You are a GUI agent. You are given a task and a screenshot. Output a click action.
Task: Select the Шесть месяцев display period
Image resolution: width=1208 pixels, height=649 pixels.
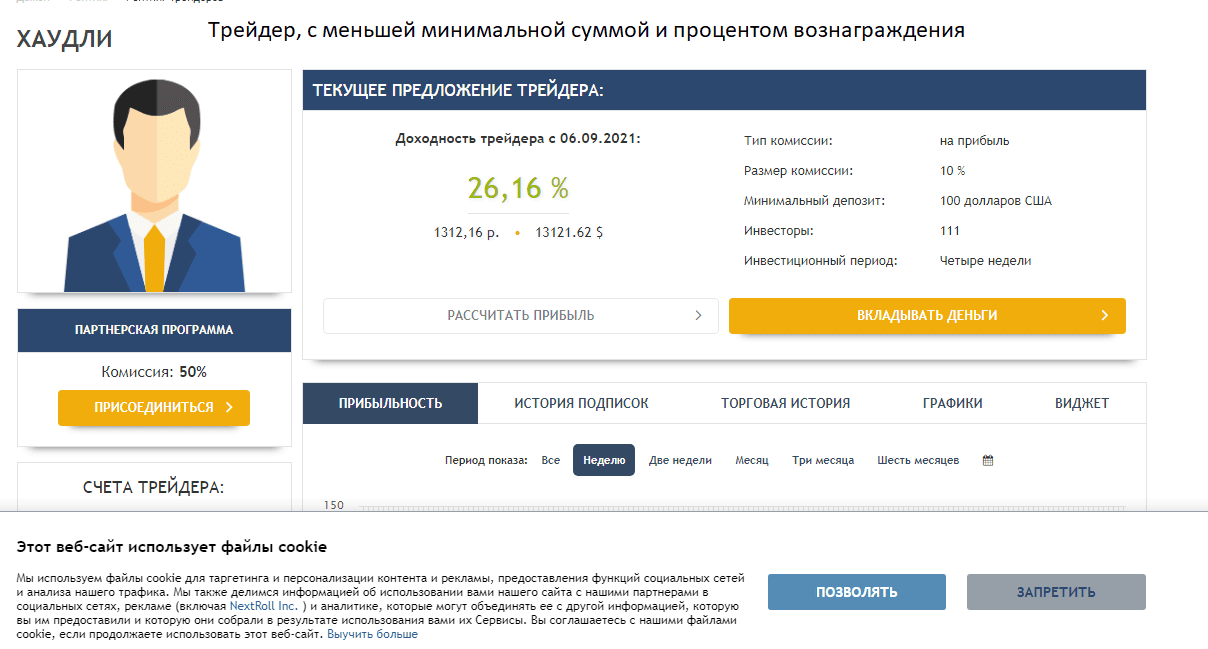(x=918, y=460)
